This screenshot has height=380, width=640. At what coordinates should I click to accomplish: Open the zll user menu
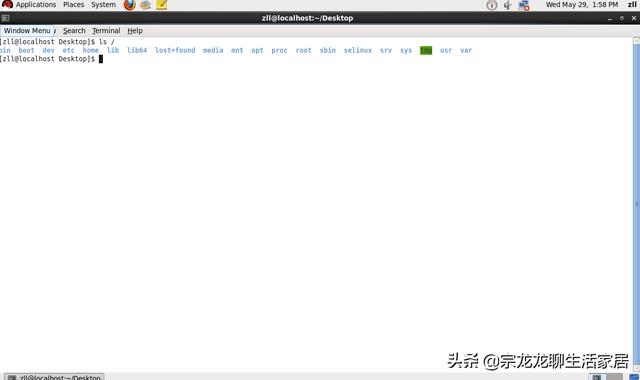(x=632, y=5)
